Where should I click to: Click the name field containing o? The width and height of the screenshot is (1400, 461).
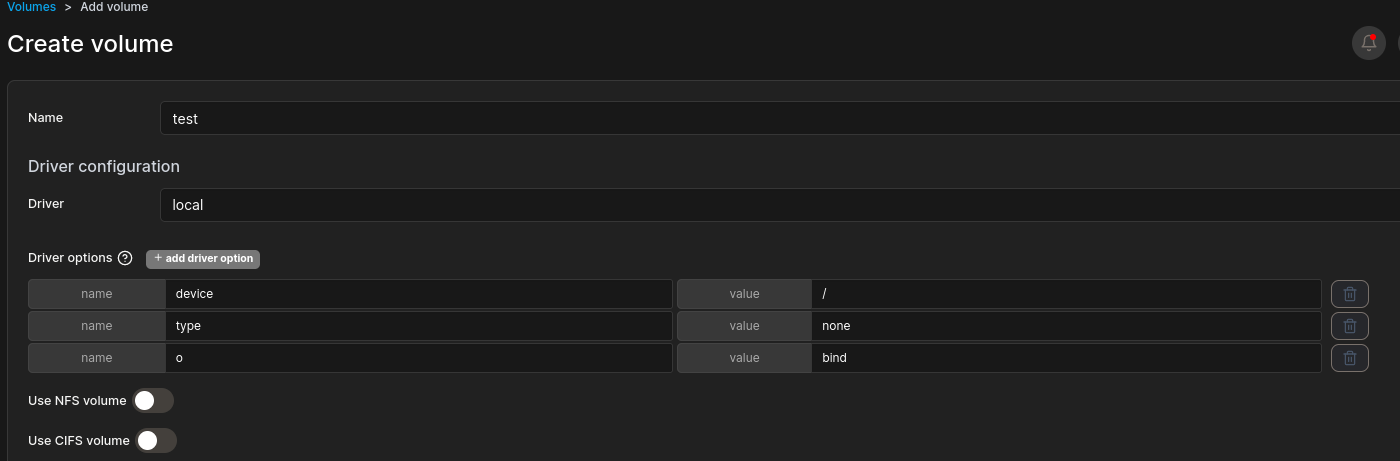point(418,358)
